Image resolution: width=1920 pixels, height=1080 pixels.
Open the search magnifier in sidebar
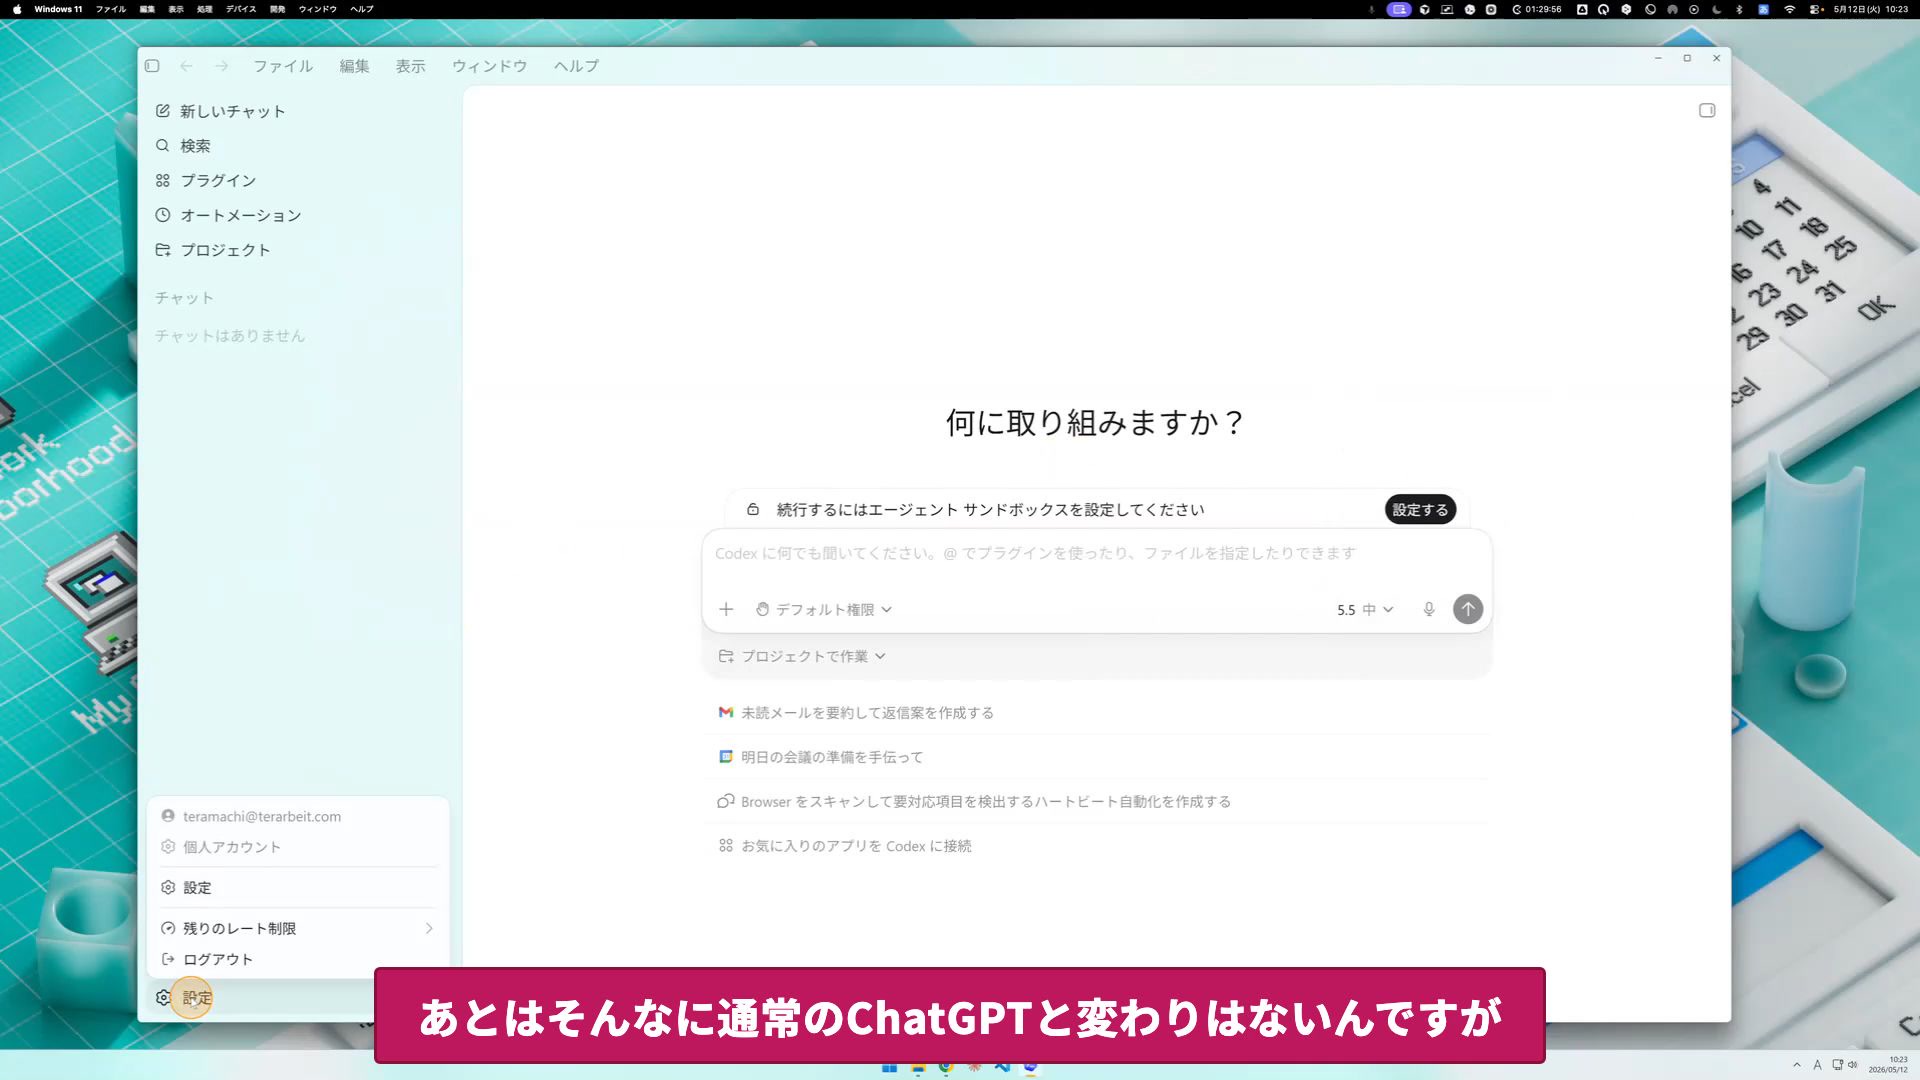click(x=163, y=146)
